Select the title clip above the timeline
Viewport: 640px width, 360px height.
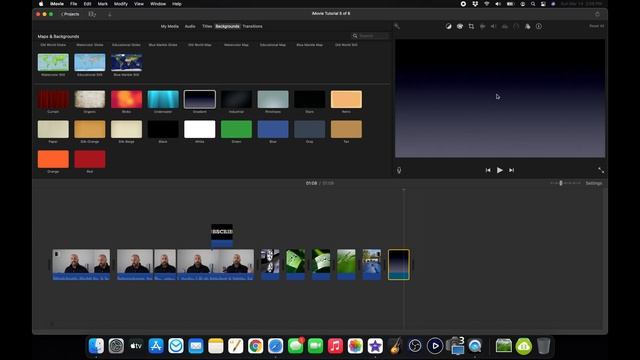point(222,236)
